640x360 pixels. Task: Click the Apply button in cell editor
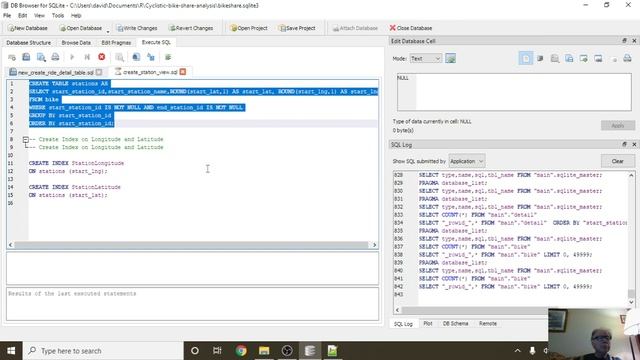(x=618, y=125)
